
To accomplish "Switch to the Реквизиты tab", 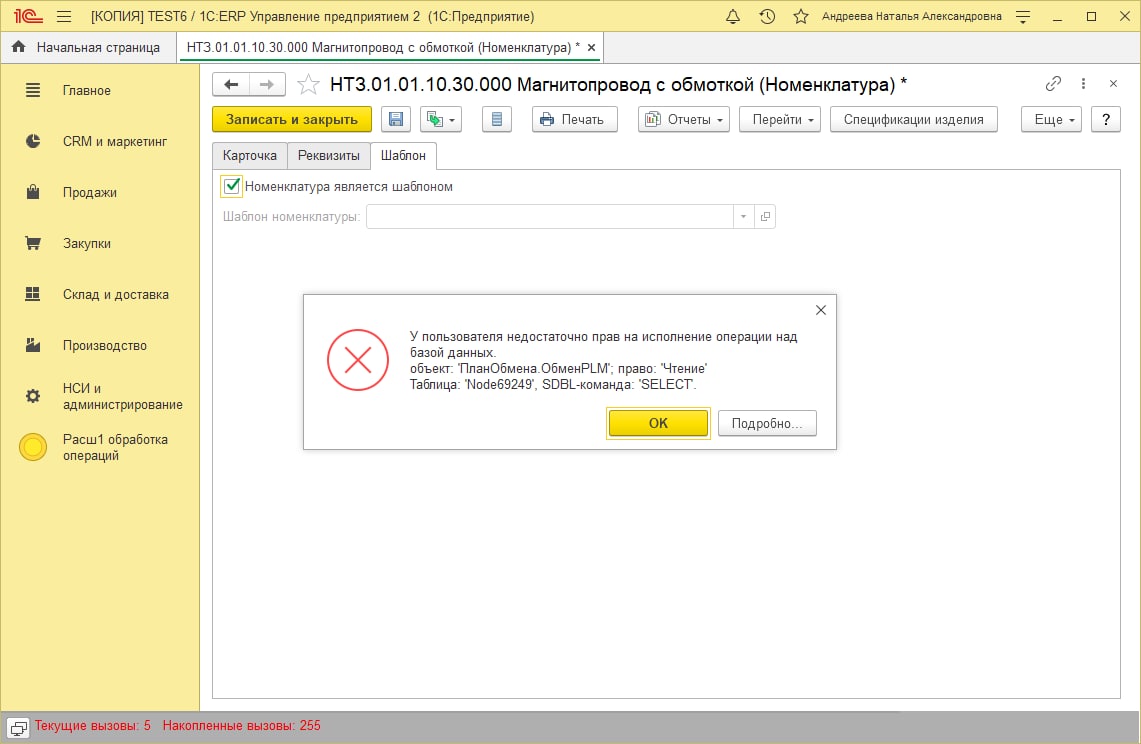I will click(329, 156).
